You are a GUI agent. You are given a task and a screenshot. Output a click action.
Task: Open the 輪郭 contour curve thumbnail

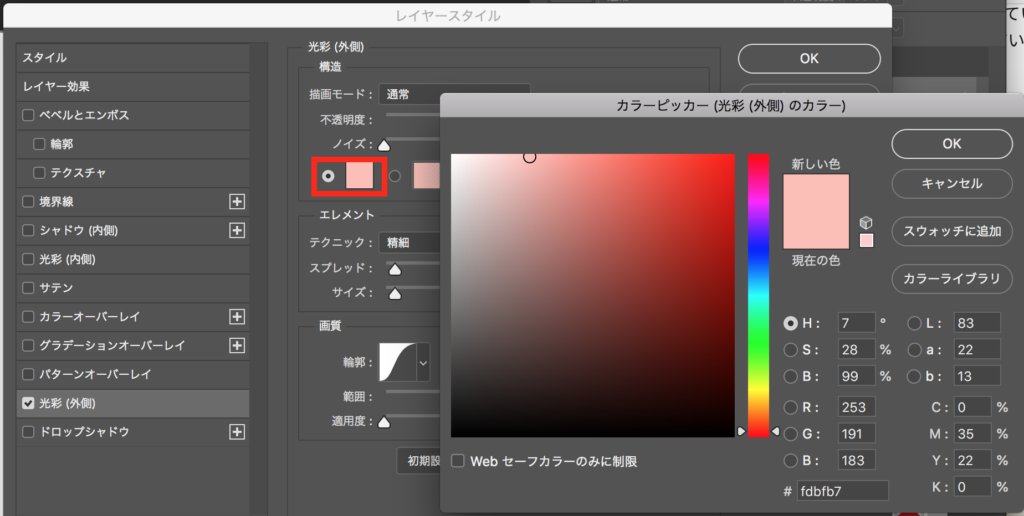tap(398, 362)
